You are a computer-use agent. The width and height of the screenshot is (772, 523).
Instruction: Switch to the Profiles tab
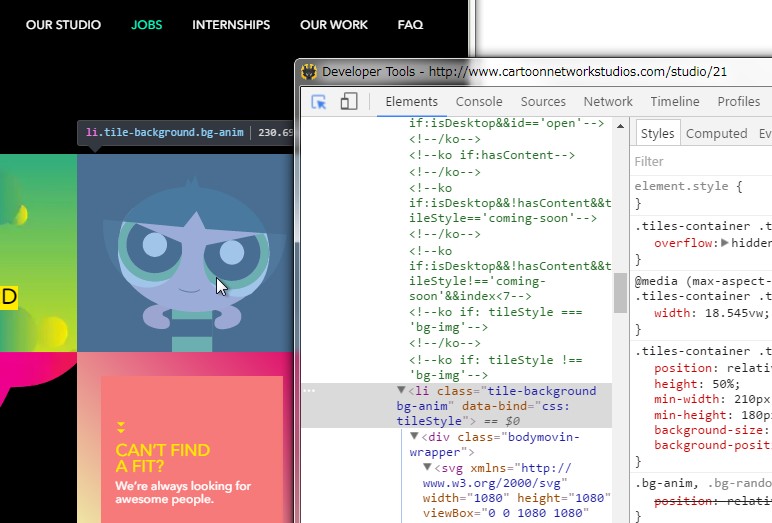(739, 101)
